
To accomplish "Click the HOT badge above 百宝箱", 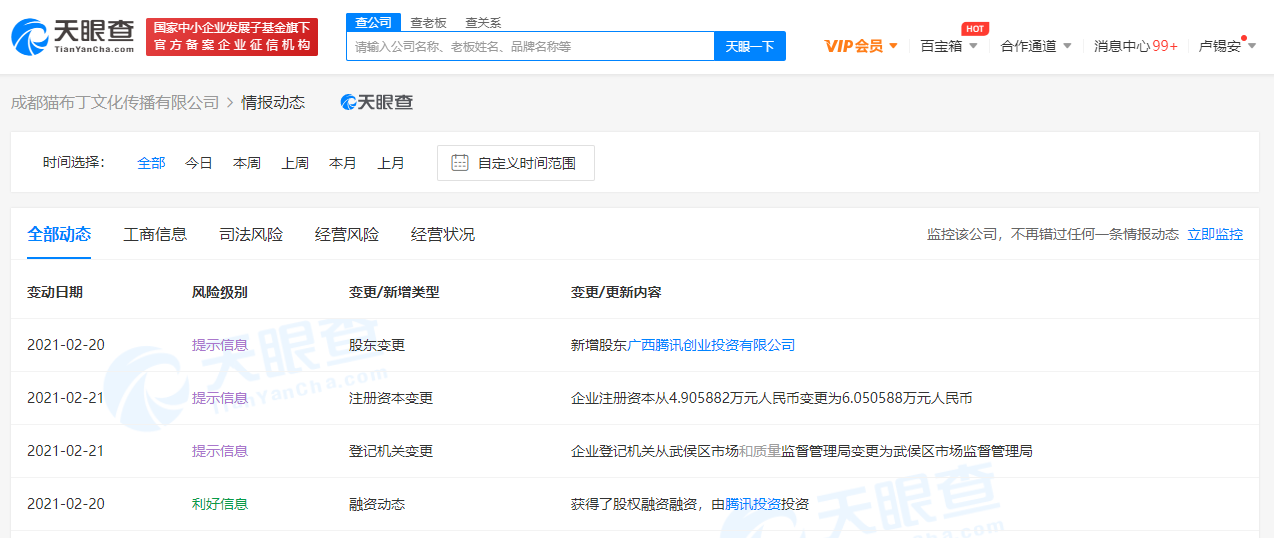I will click(x=975, y=29).
